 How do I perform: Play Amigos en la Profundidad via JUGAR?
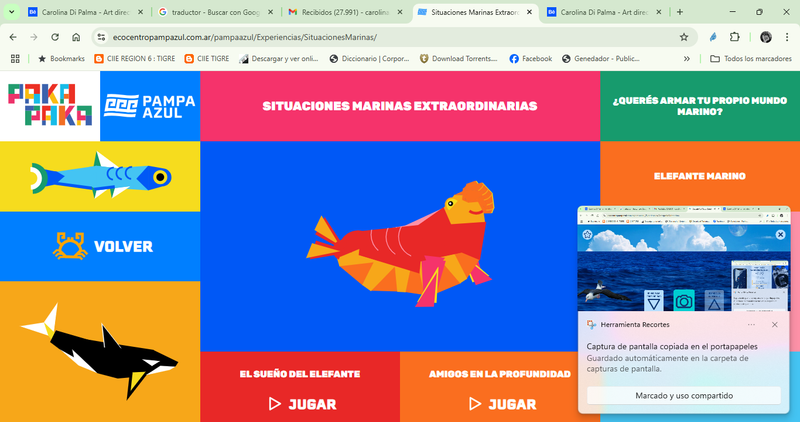click(x=502, y=404)
